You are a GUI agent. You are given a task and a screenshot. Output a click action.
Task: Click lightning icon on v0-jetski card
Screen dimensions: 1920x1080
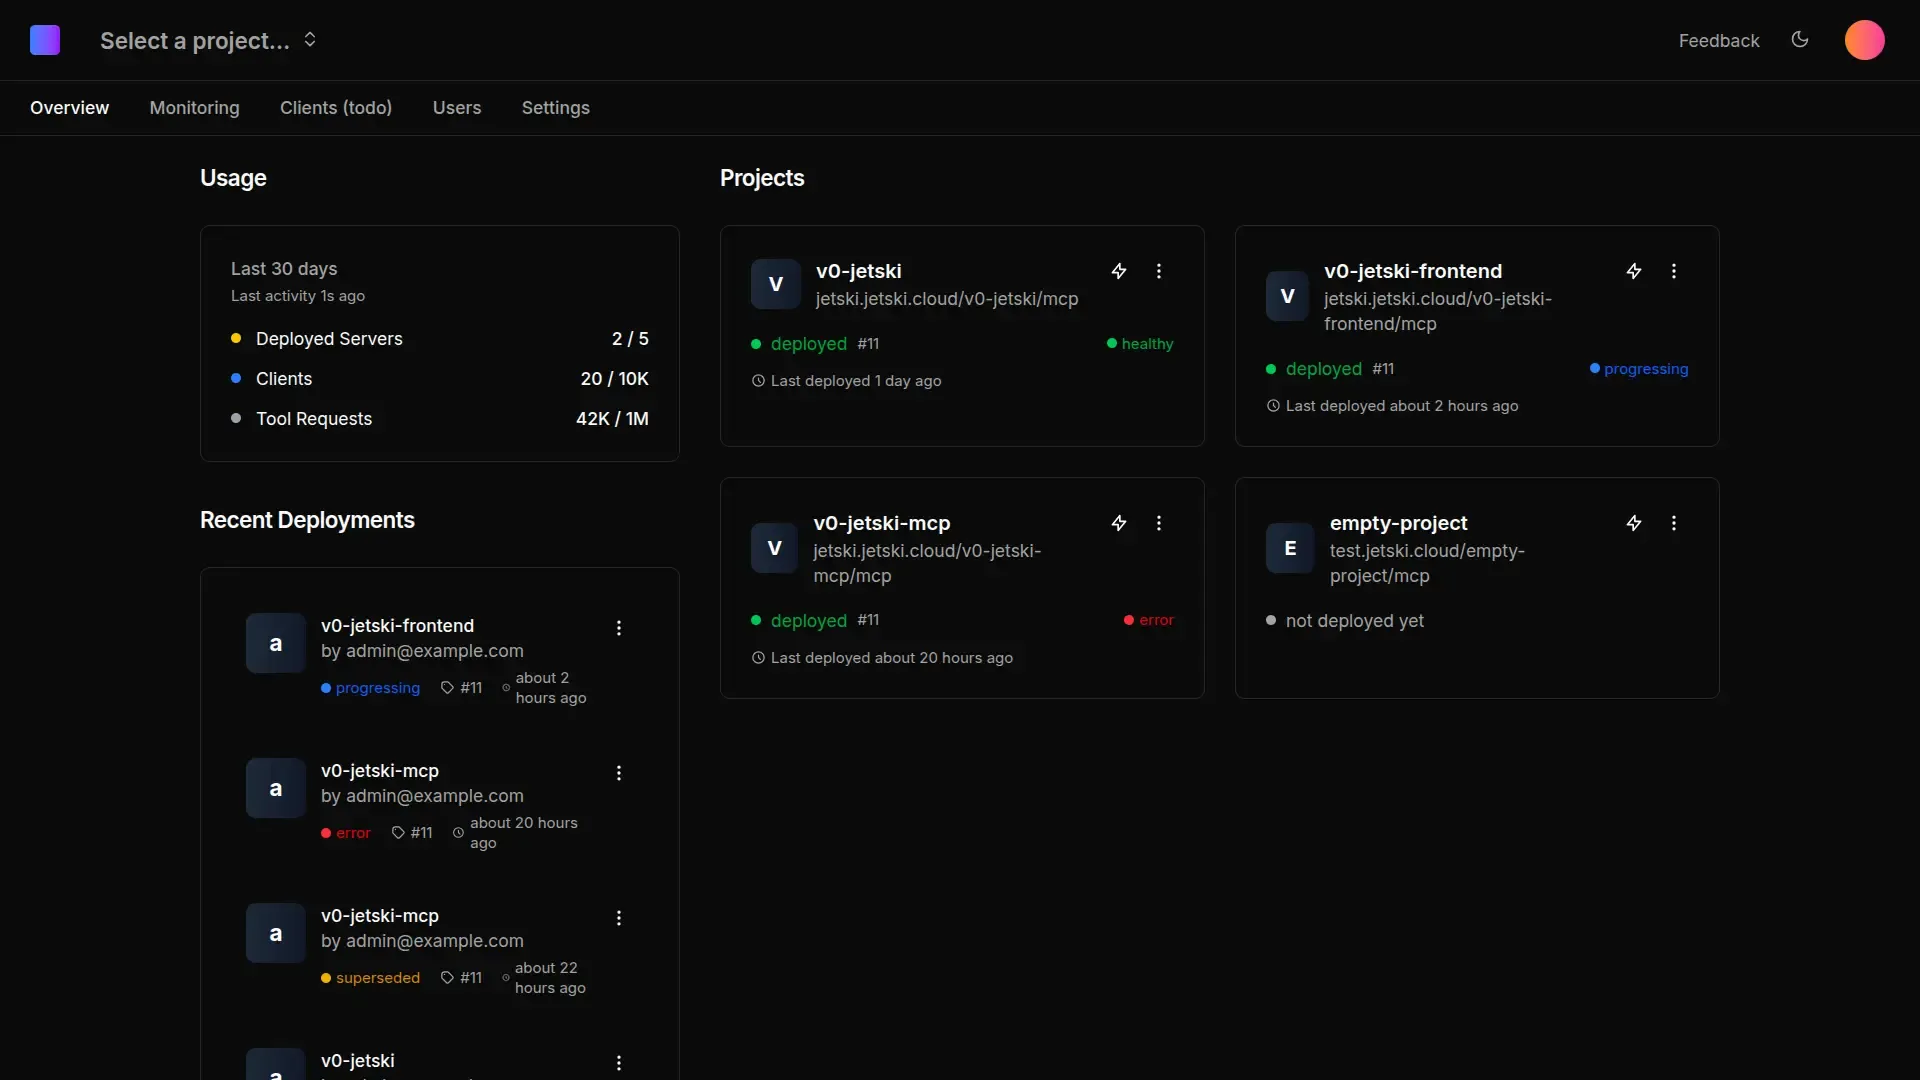click(1119, 271)
